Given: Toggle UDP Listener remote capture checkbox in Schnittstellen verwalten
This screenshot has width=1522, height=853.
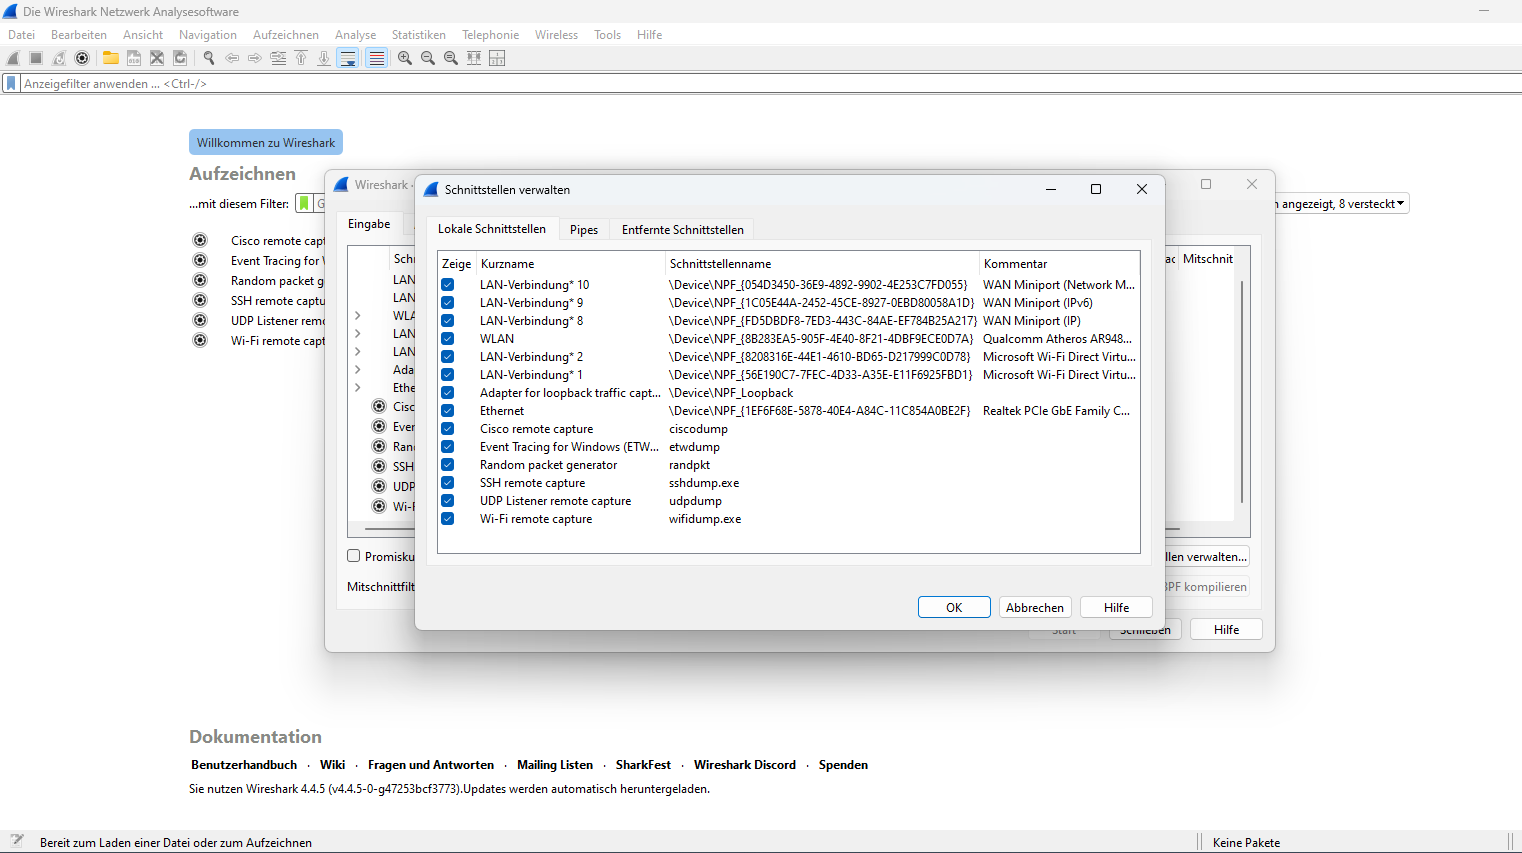Looking at the screenshot, I should (x=447, y=501).
